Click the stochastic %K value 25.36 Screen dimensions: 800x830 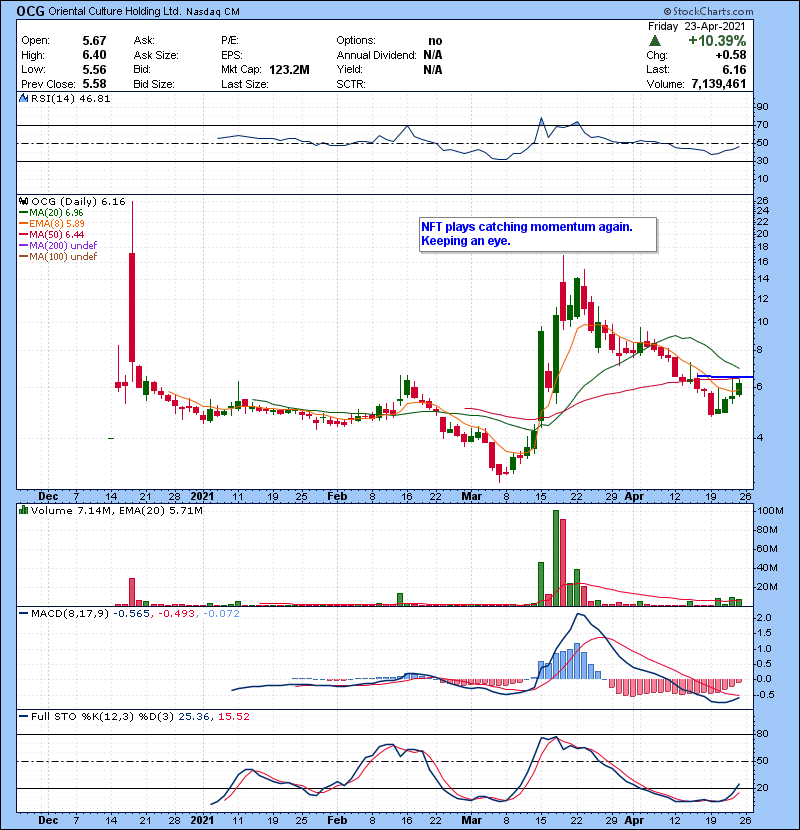tap(194, 716)
